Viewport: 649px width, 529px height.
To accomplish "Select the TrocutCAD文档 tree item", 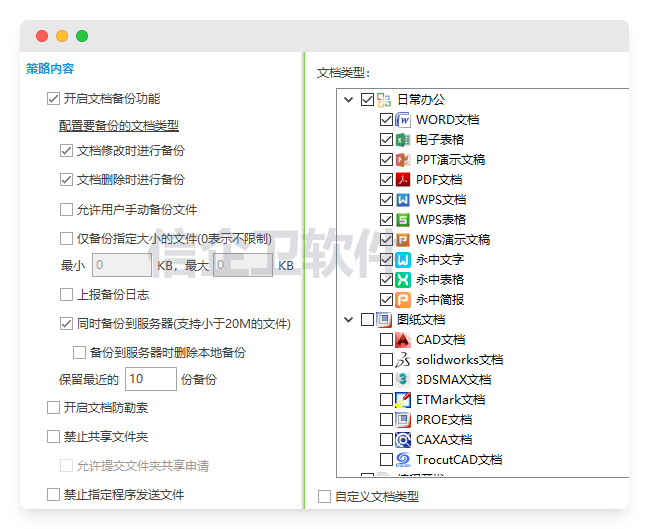I will [458, 460].
